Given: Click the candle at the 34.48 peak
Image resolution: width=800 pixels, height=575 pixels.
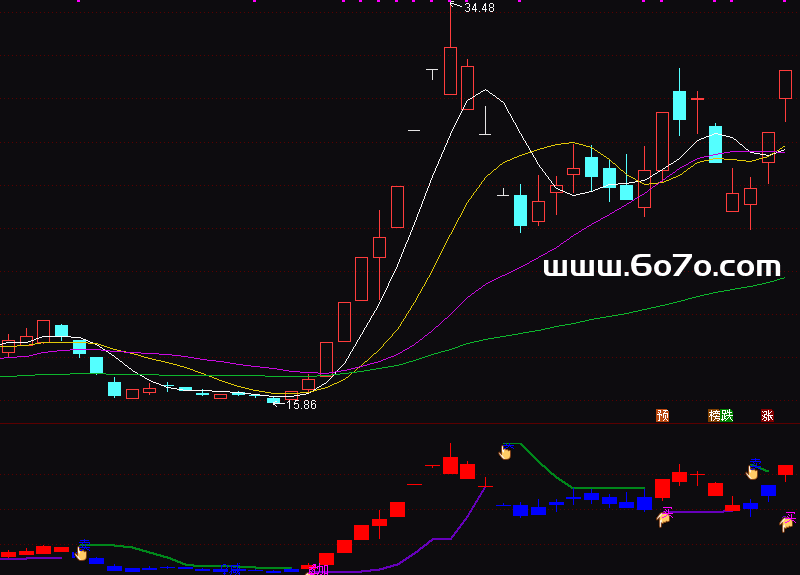Looking at the screenshot, I should (451, 70).
